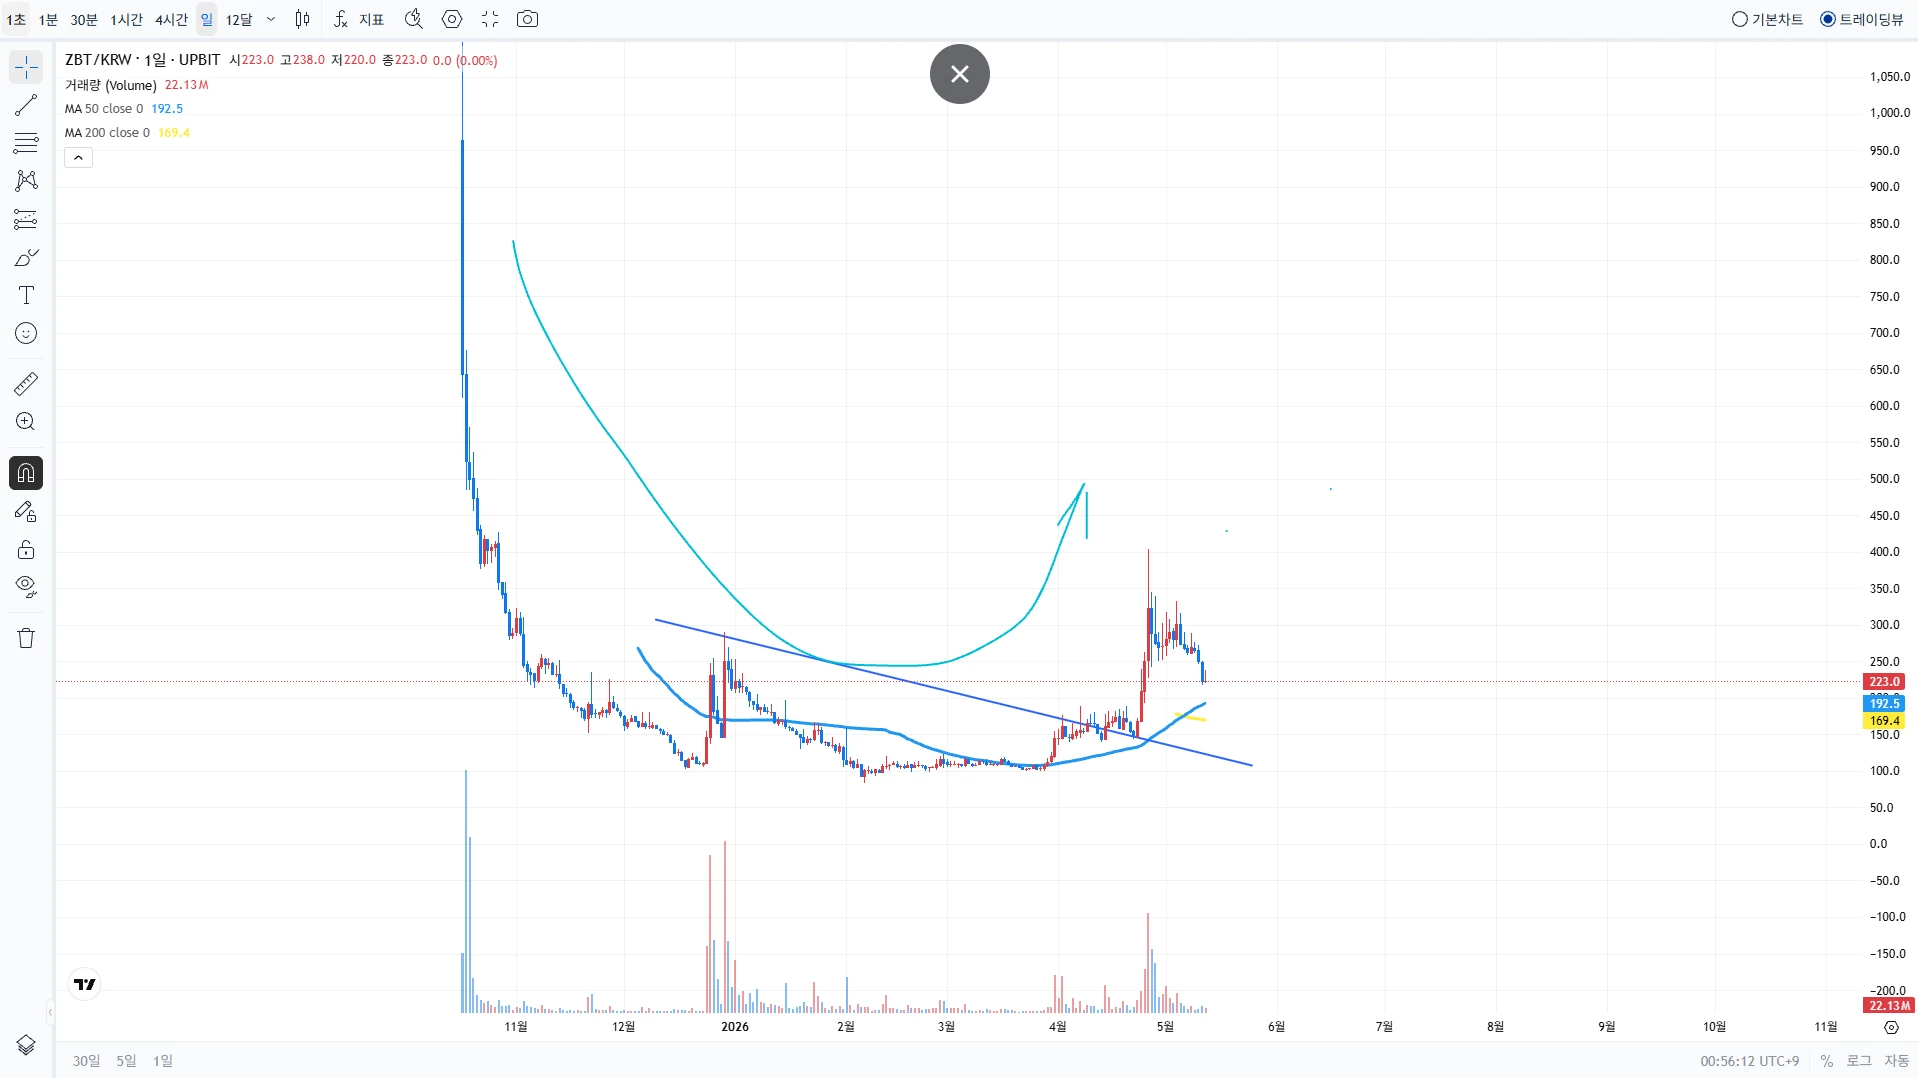Select the MA 50 close indicator legend
Viewport: 1918px width, 1078px height.
pyautogui.click(x=104, y=109)
